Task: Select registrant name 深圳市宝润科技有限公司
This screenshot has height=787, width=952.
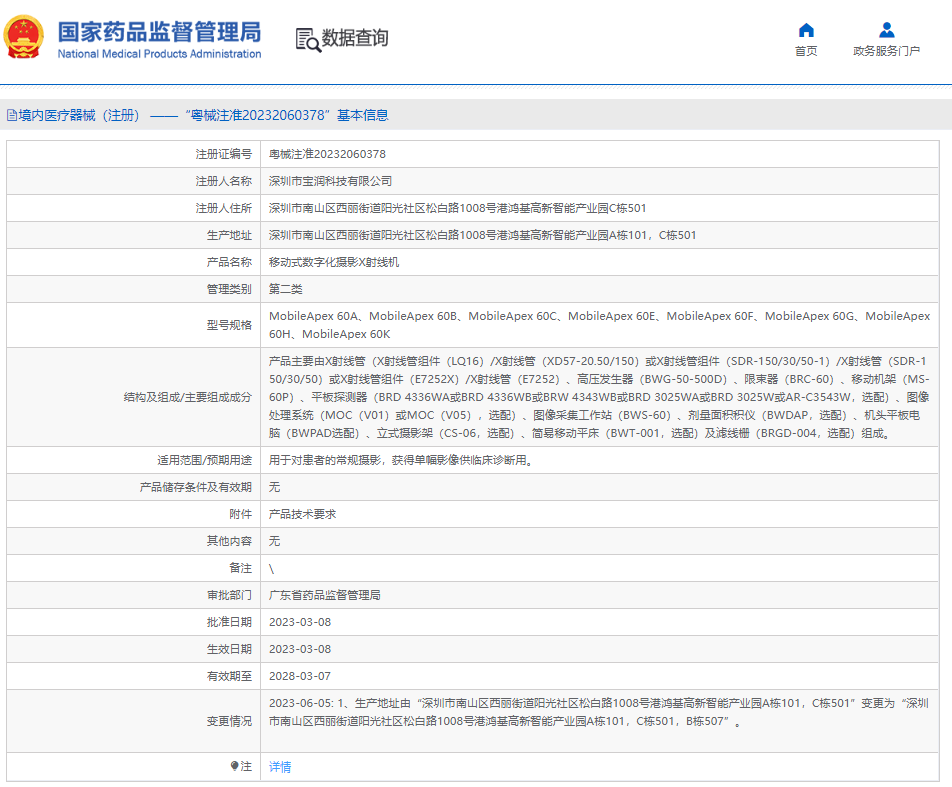Action: [330, 181]
